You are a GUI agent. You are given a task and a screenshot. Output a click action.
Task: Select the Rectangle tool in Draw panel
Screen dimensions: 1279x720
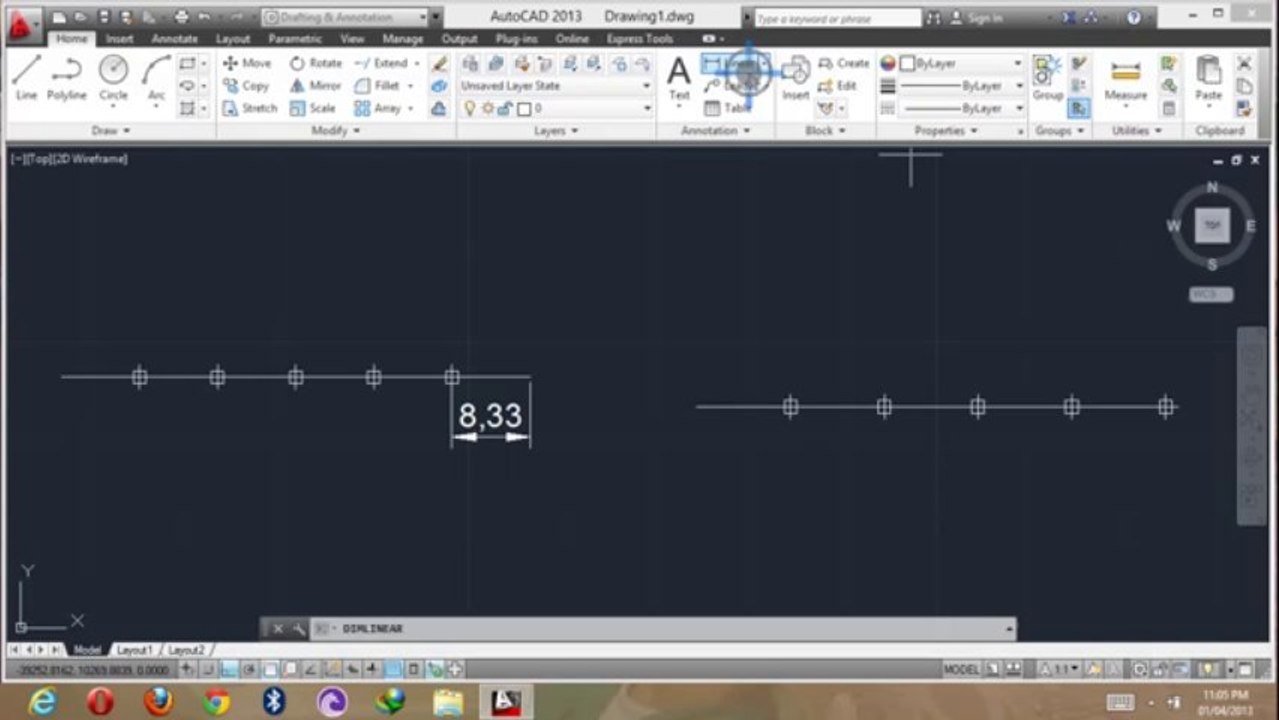[x=187, y=63]
